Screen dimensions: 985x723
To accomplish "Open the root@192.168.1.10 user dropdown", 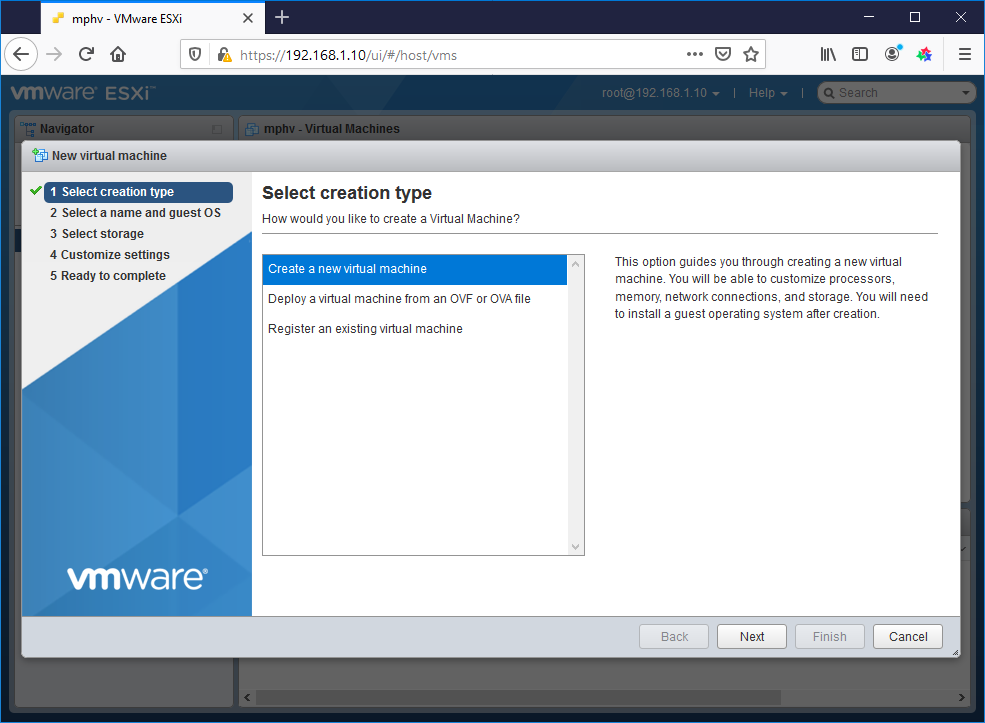I will pyautogui.click(x=661, y=92).
